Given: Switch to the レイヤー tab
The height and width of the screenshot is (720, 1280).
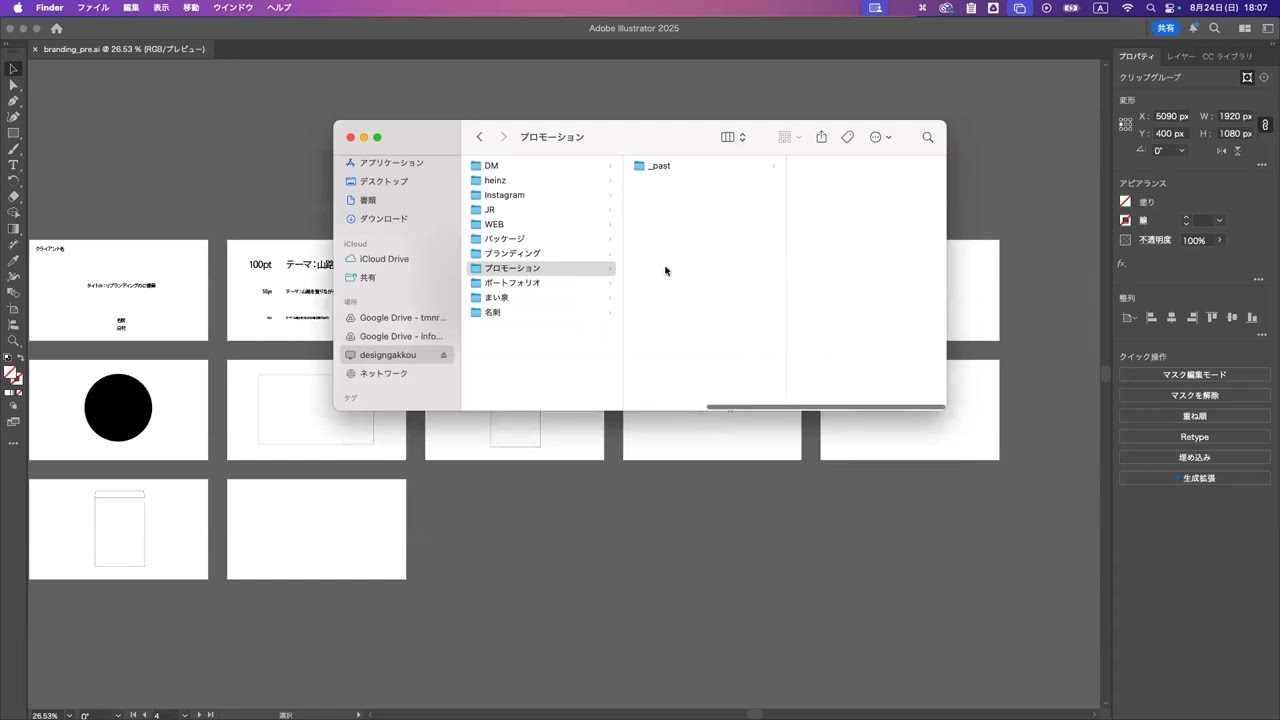Looking at the screenshot, I should 1180,57.
